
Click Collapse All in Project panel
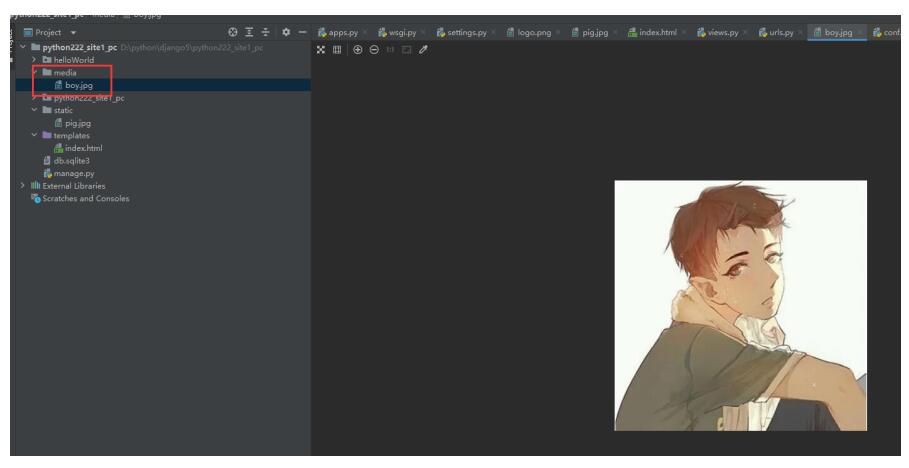point(266,33)
